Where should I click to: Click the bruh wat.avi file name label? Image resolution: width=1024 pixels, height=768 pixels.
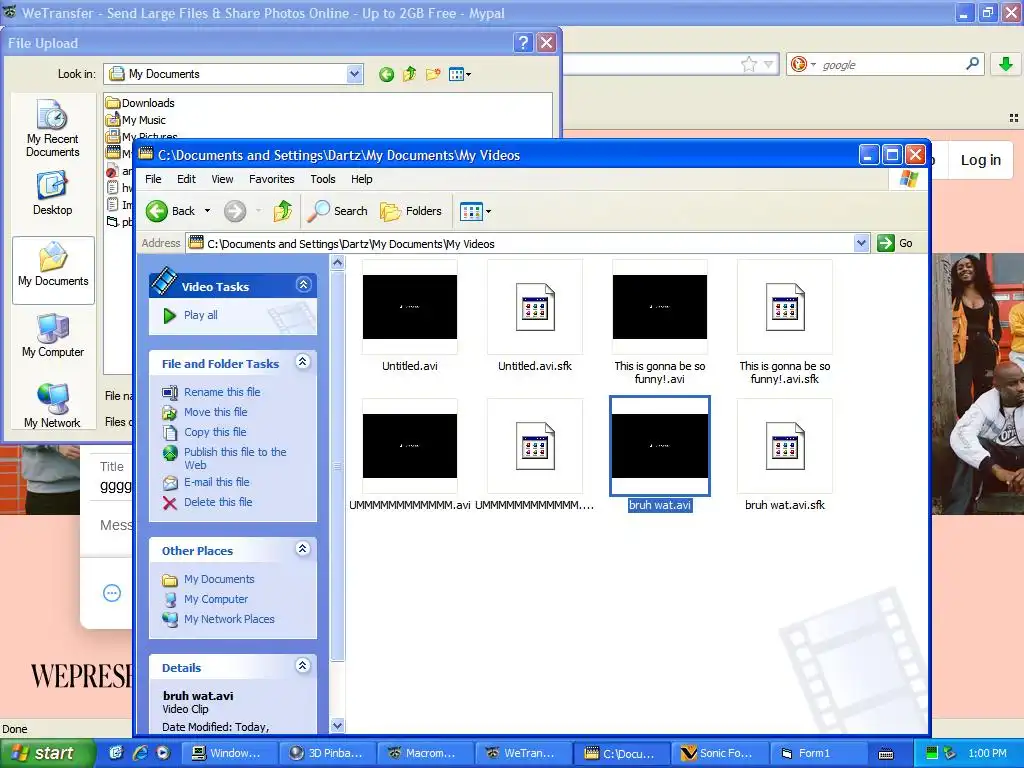pyautogui.click(x=660, y=505)
